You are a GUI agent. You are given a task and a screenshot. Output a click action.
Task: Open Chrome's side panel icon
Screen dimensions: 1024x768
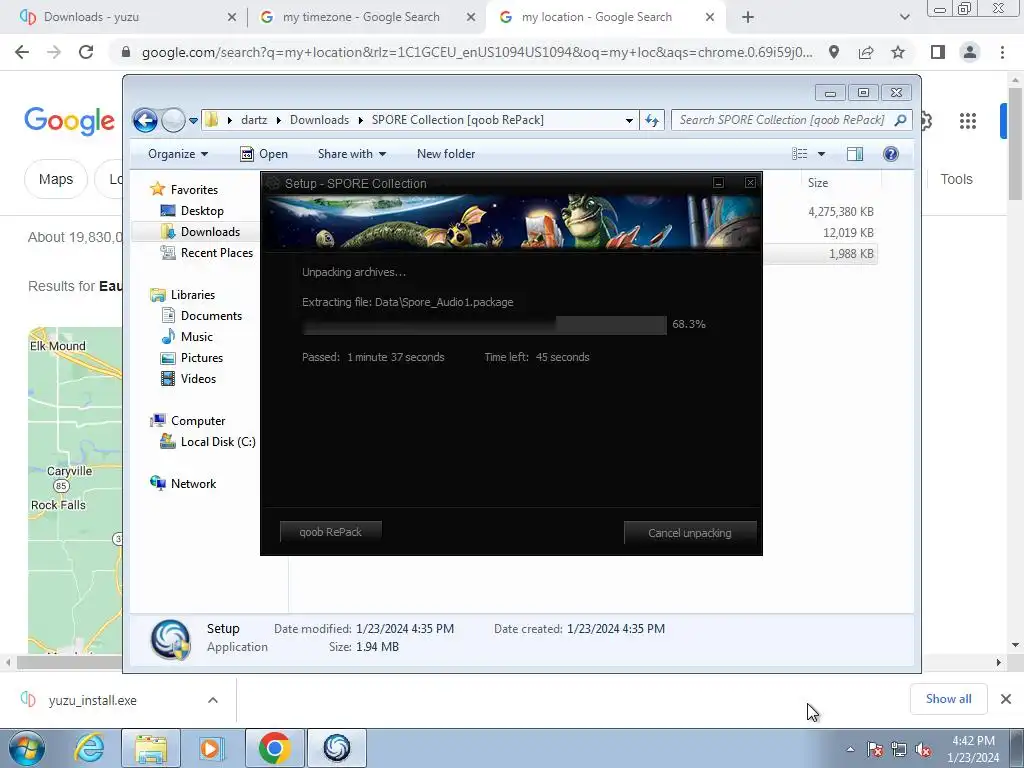click(938, 52)
